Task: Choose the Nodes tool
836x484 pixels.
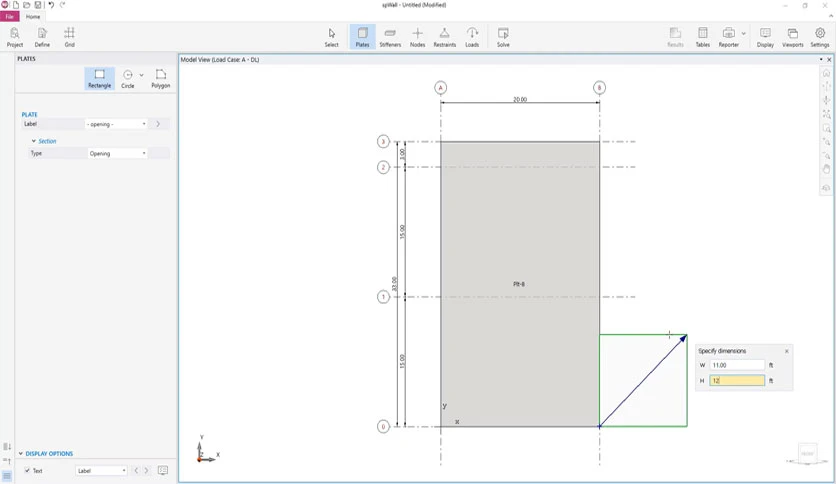Action: pos(417,37)
